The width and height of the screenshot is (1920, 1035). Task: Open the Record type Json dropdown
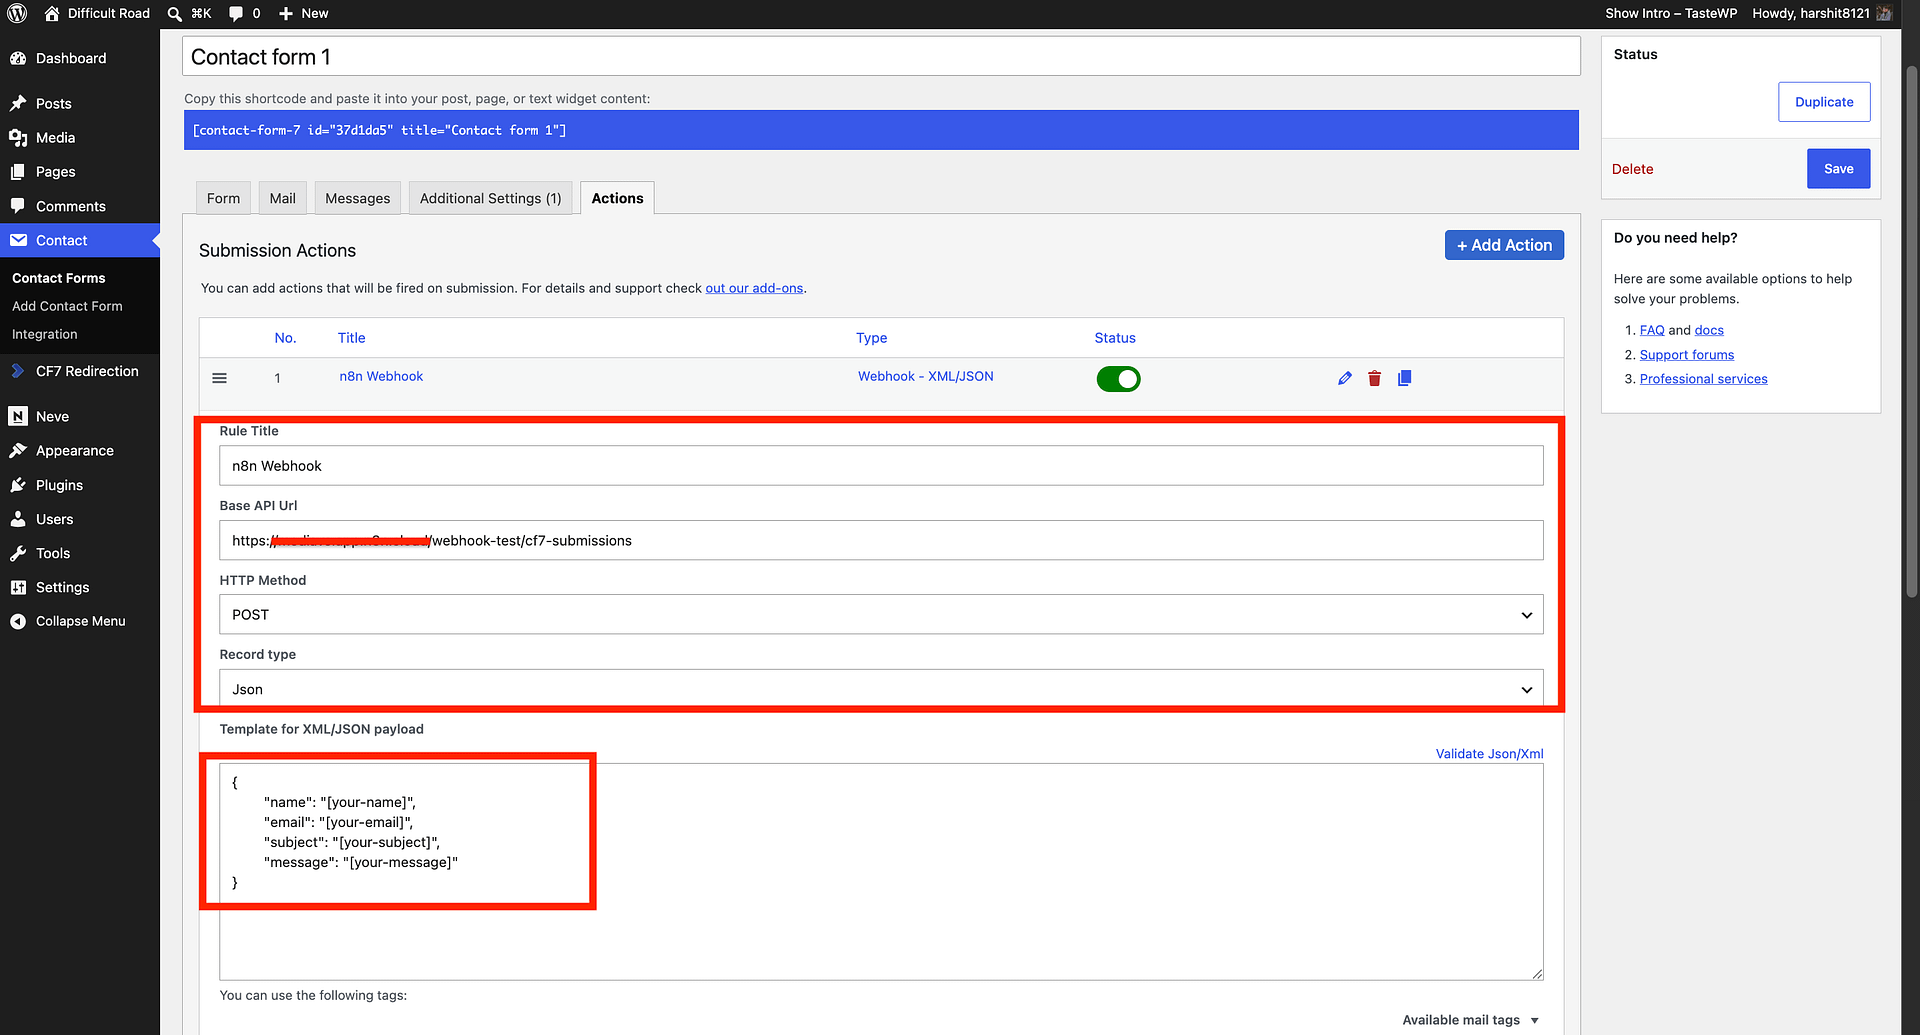(x=881, y=689)
